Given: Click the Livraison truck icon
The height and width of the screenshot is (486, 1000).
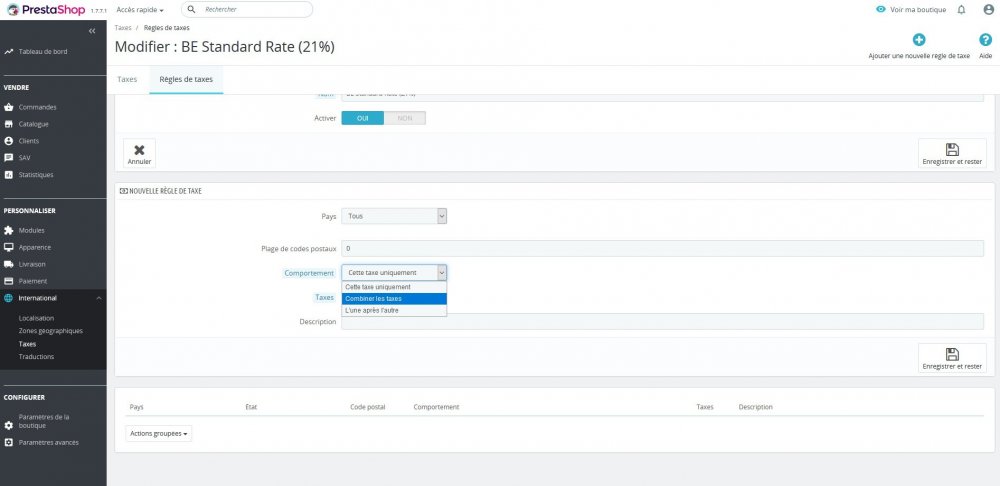Looking at the screenshot, I should click(x=9, y=264).
